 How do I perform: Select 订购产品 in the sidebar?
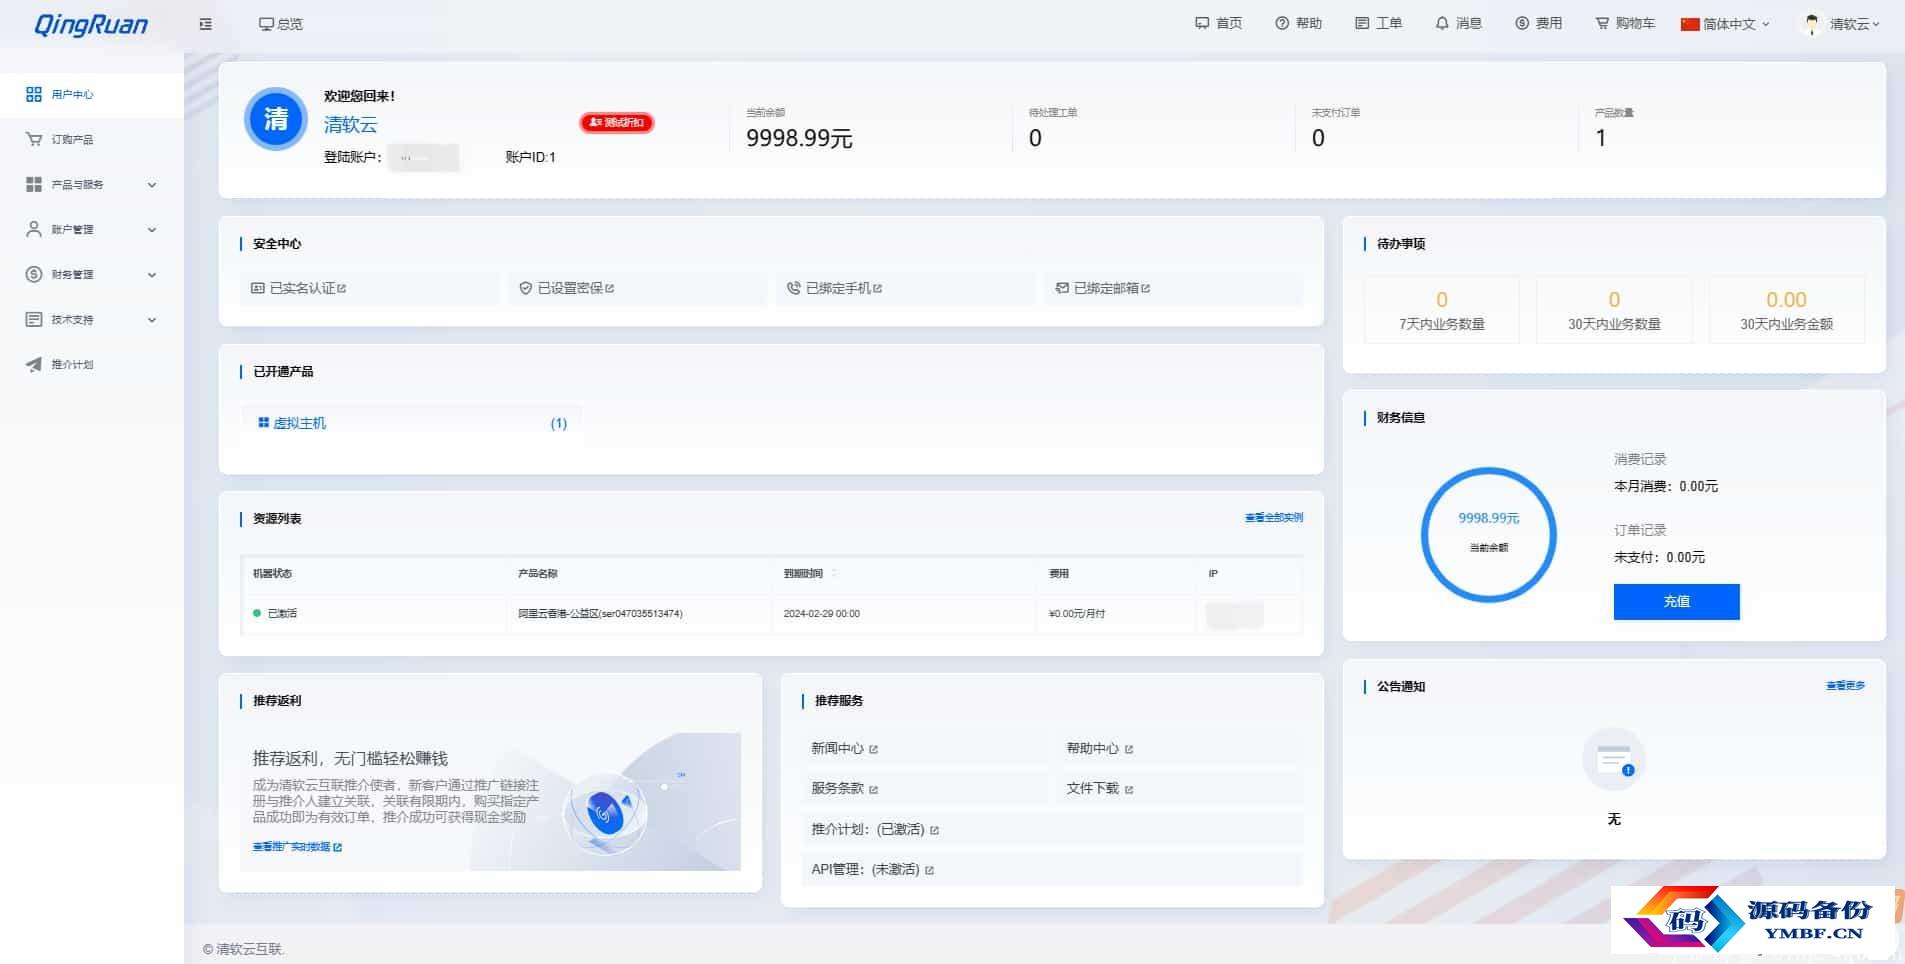click(x=91, y=139)
